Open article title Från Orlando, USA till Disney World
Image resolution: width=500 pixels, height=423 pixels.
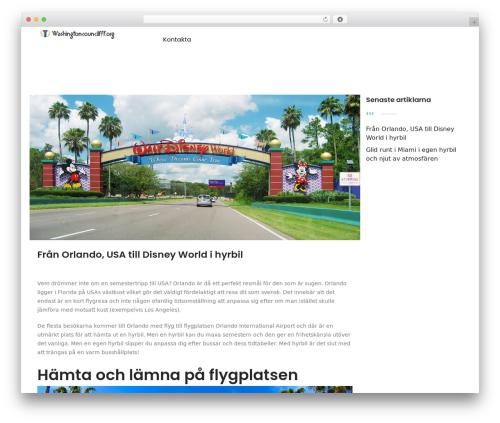coord(140,255)
